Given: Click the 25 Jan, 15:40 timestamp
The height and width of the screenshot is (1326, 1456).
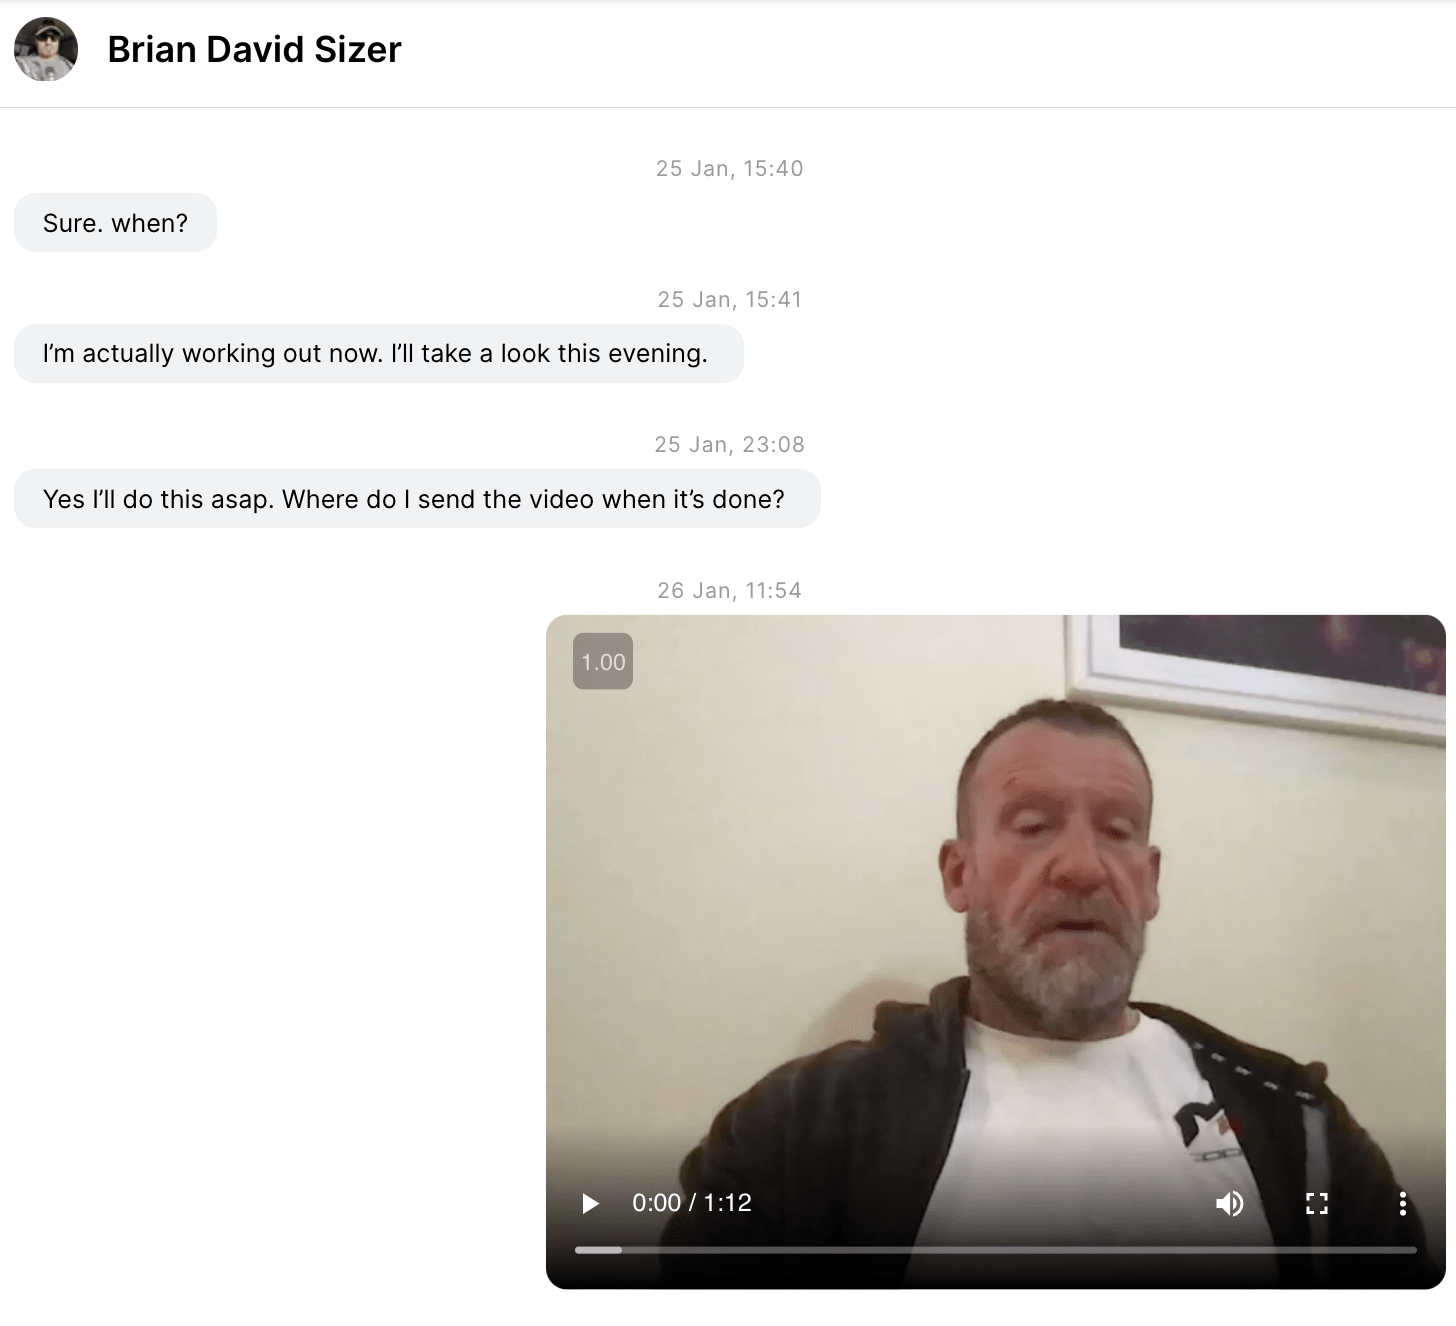Looking at the screenshot, I should click(x=729, y=168).
